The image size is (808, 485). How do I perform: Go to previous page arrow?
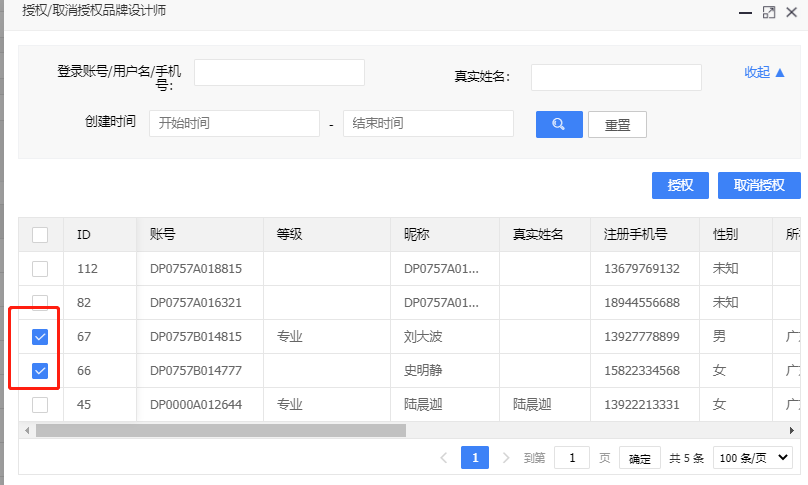point(444,458)
